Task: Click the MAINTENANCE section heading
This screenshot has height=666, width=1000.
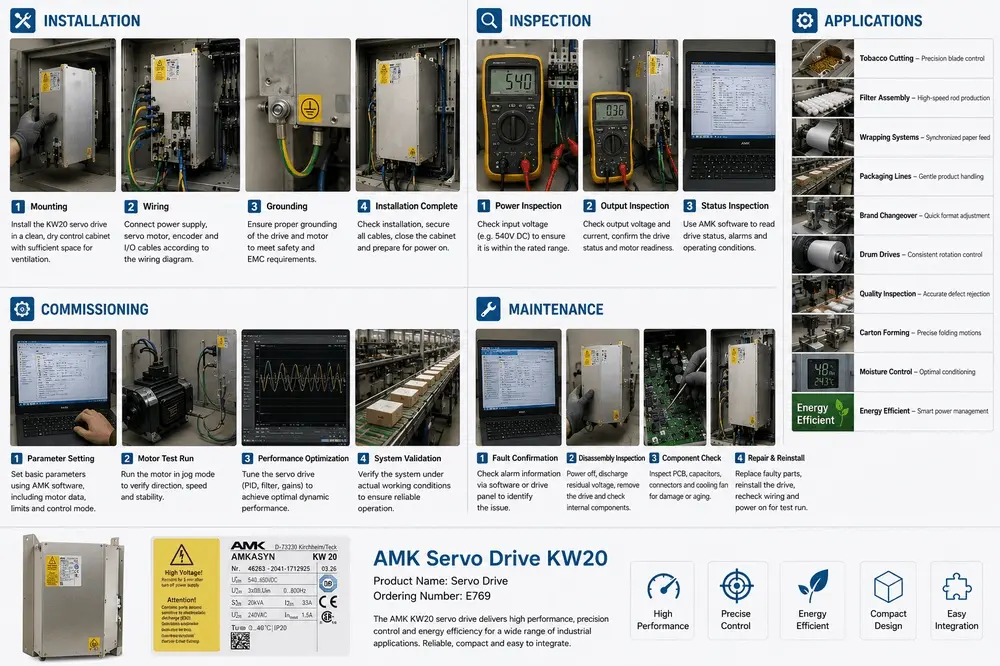Action: (x=555, y=309)
